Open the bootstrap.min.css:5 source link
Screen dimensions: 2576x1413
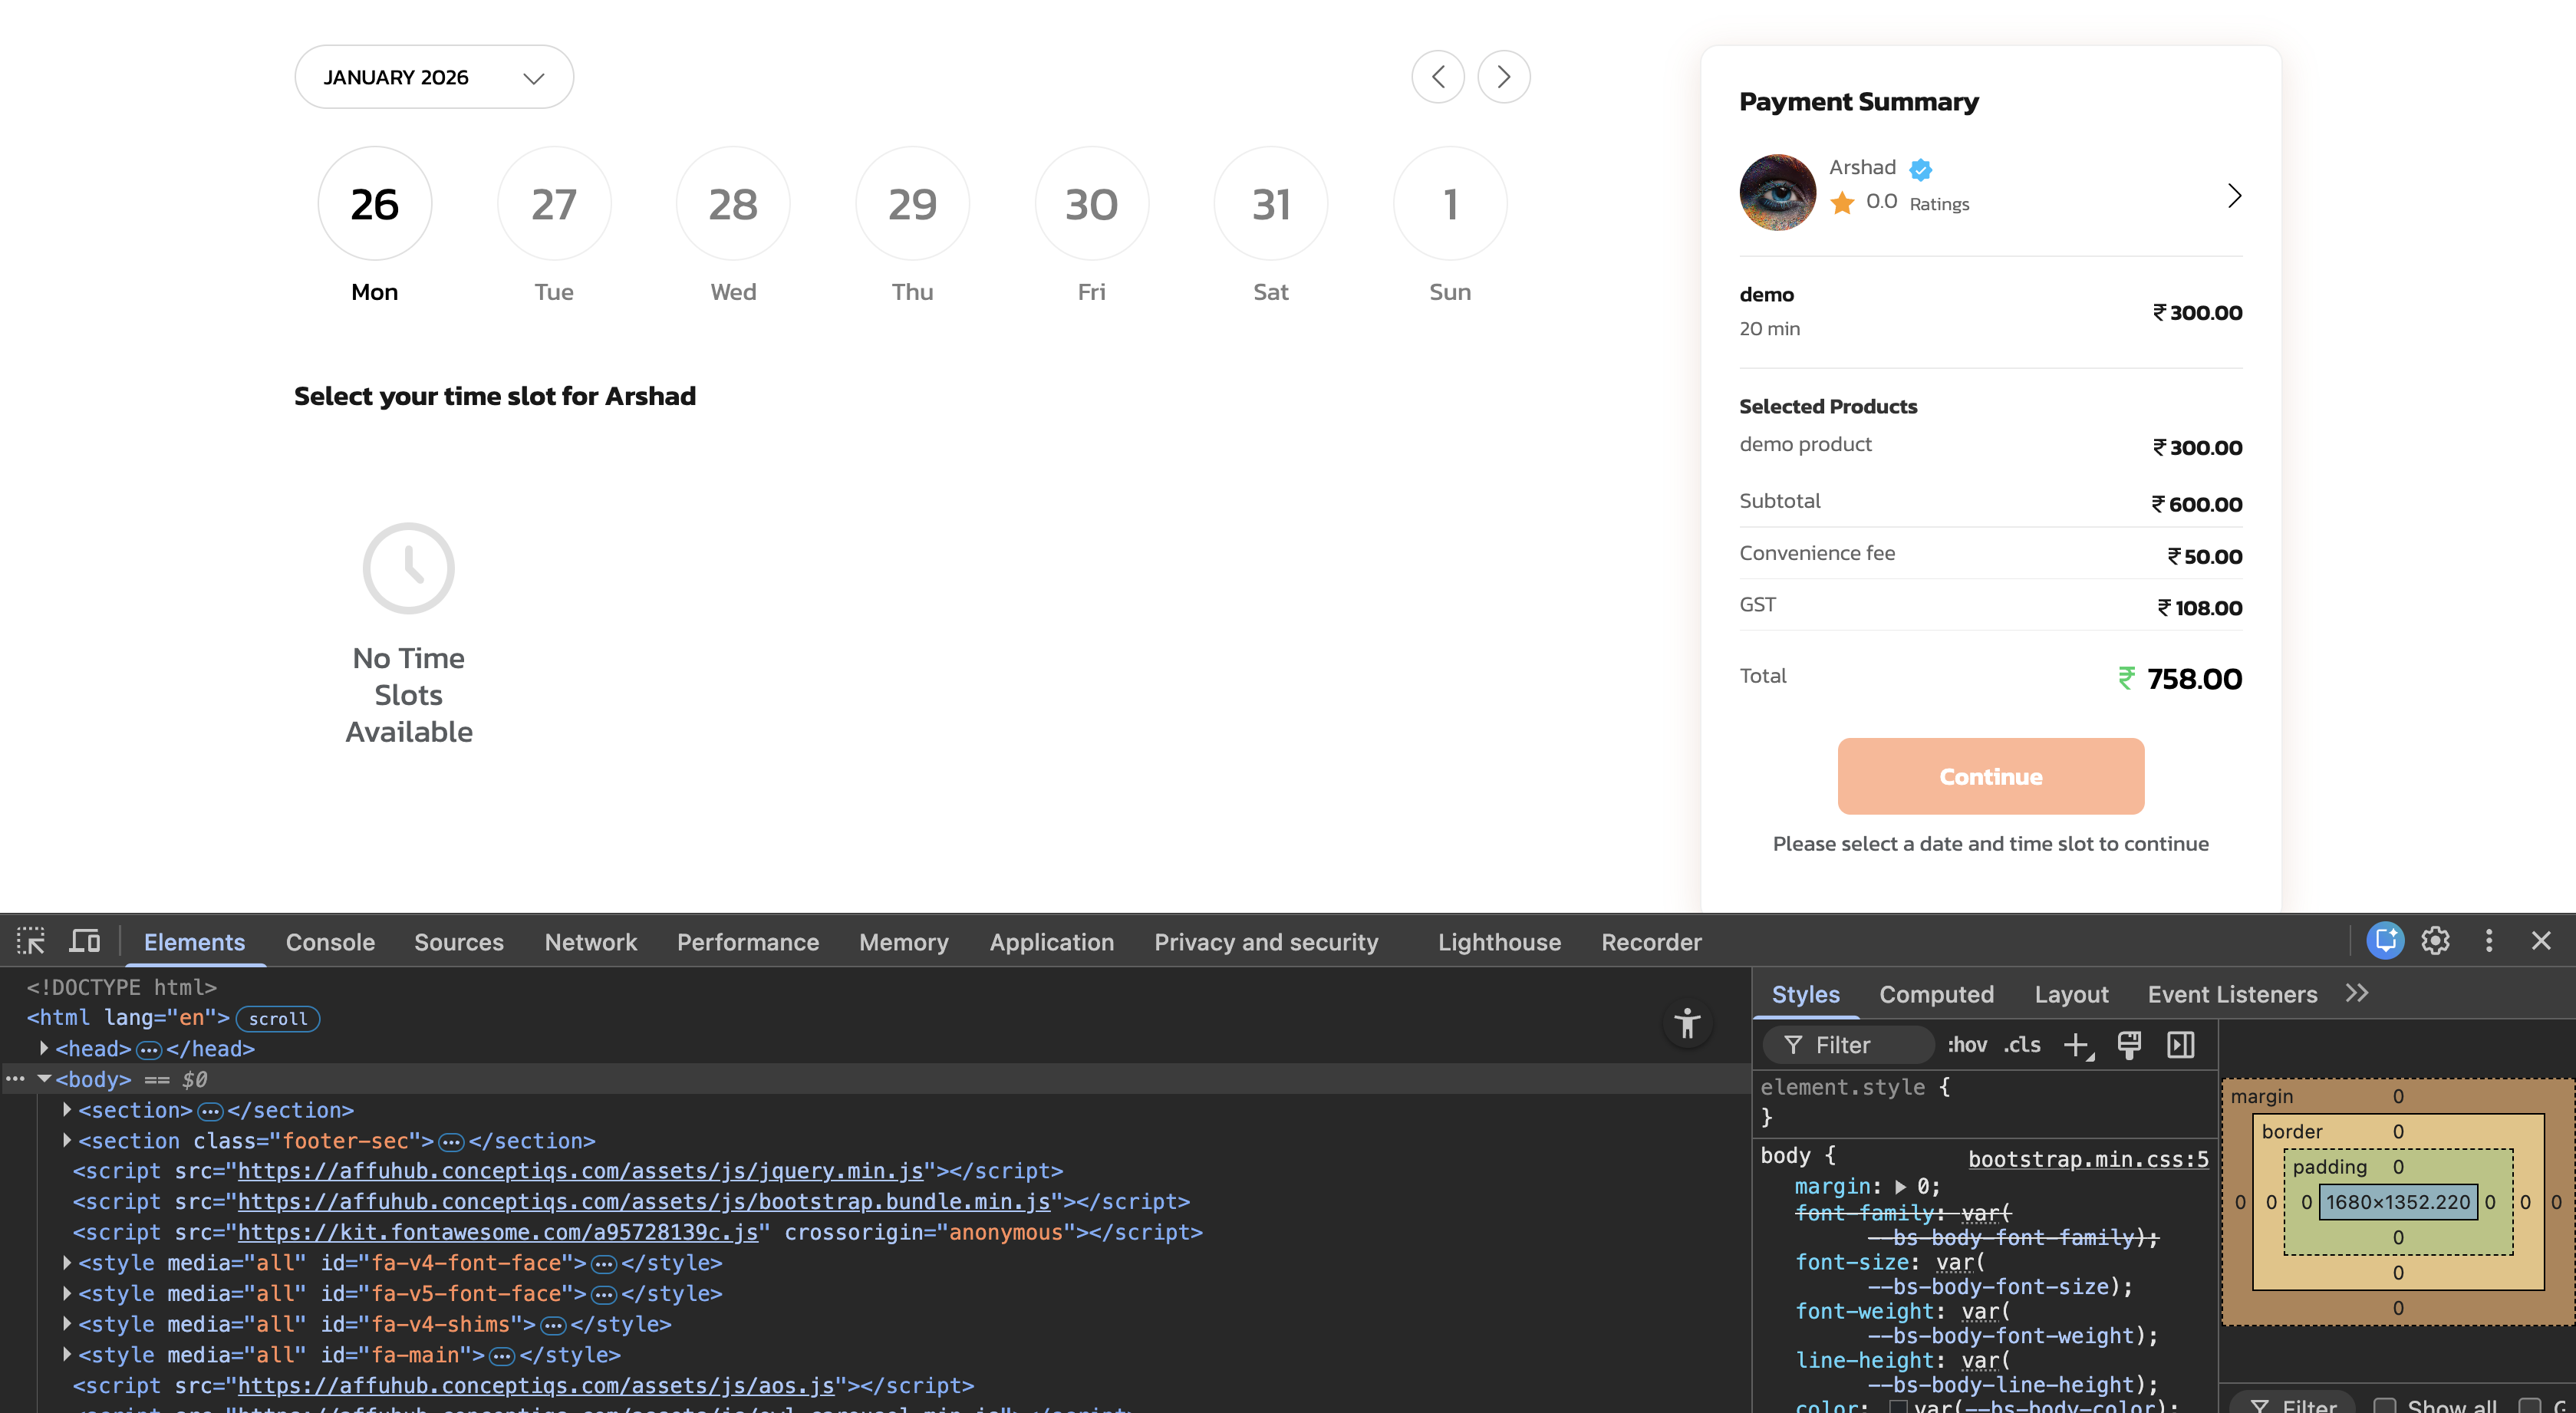[x=2088, y=1158]
